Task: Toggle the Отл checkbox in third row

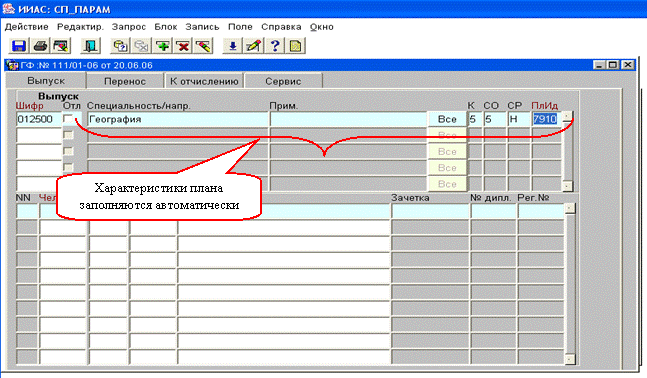Action: click(68, 151)
